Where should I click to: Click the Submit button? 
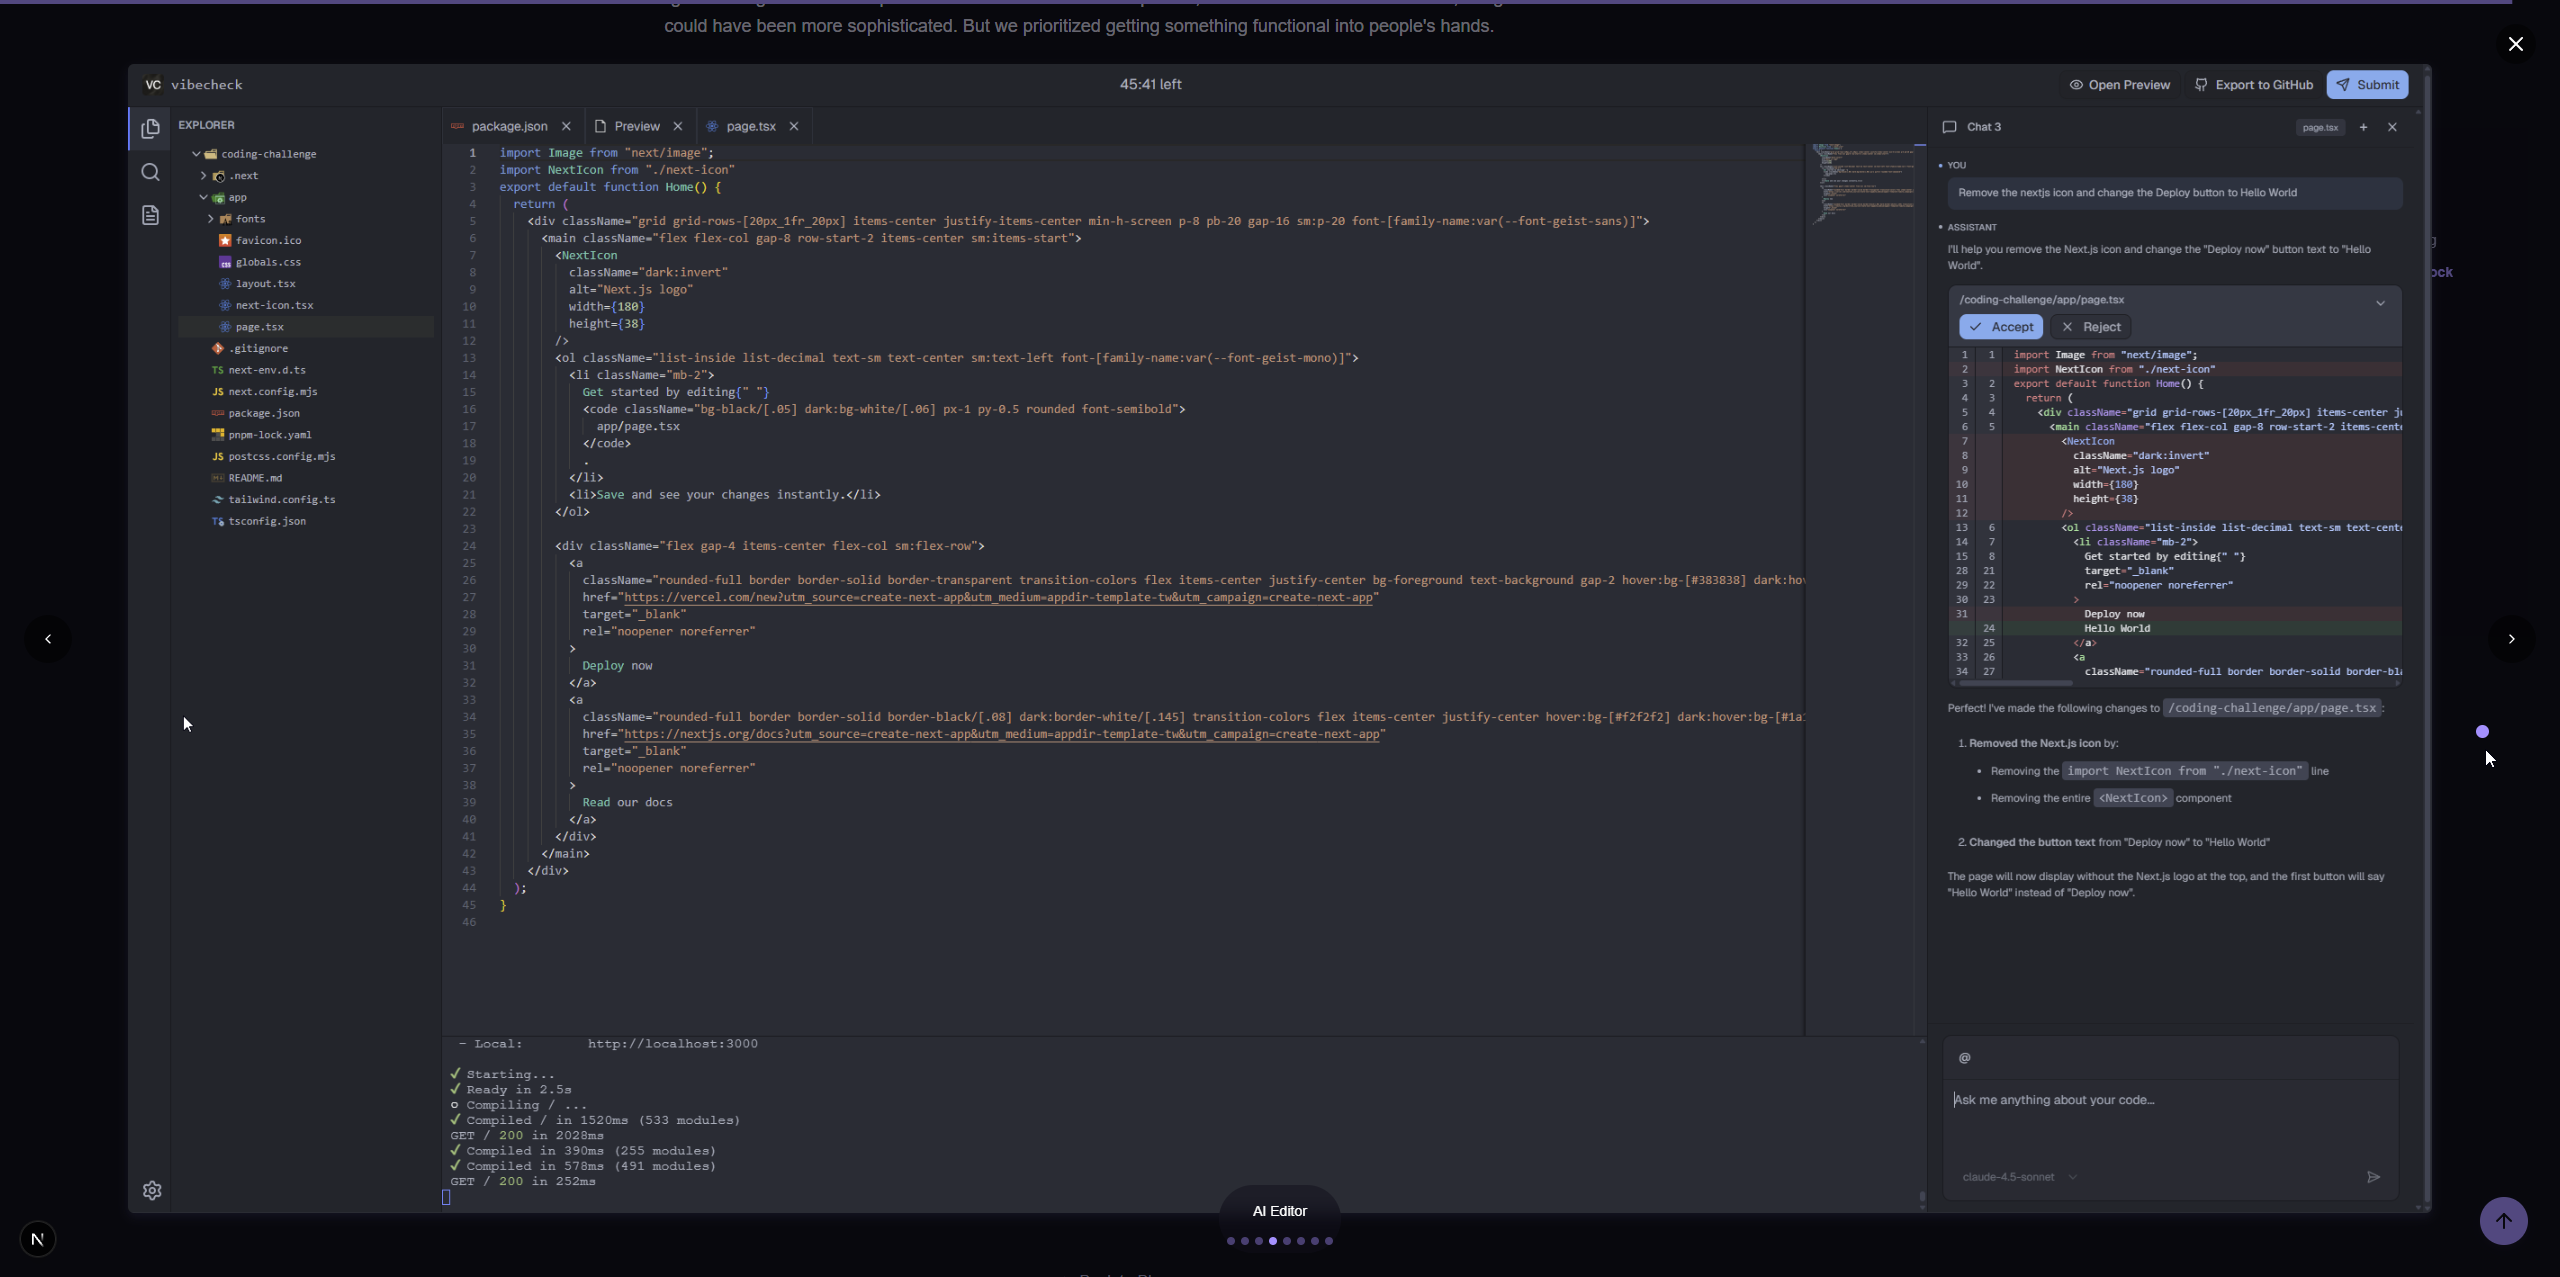(2366, 85)
